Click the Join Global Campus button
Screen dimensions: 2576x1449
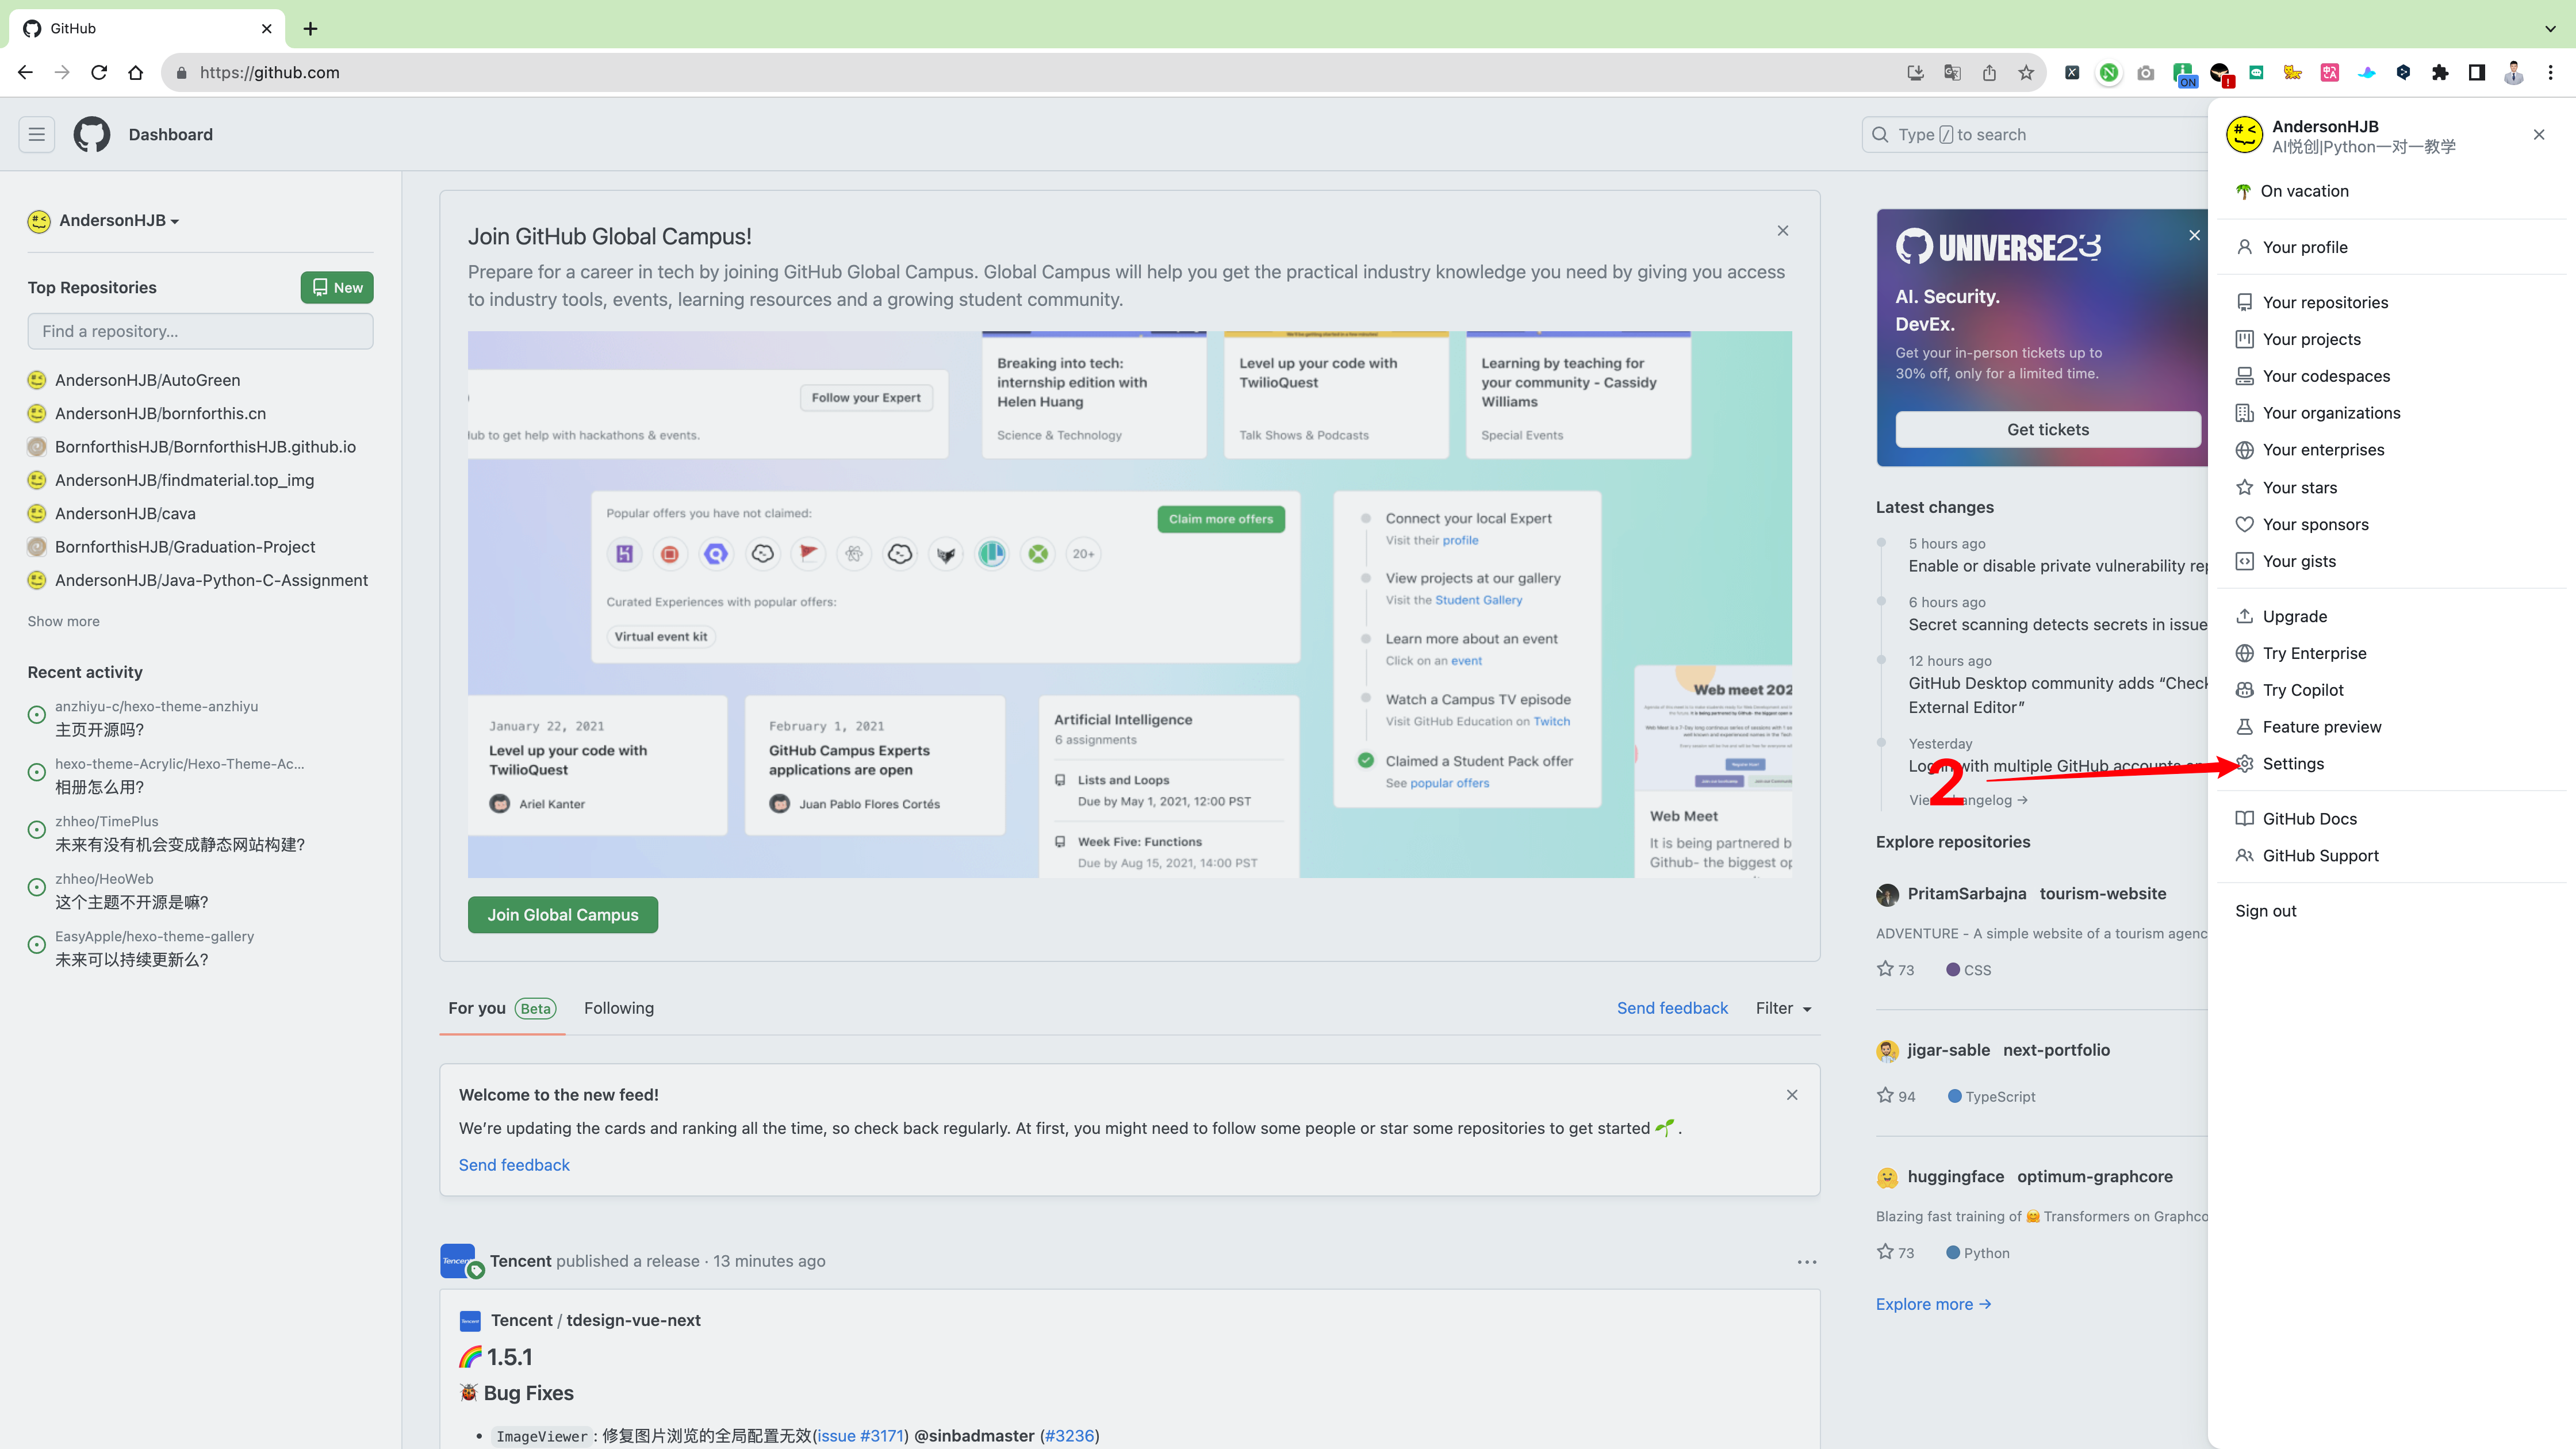(563, 915)
